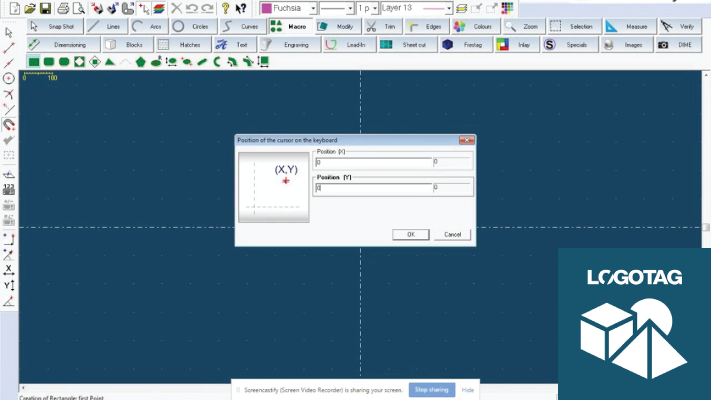The height and width of the screenshot is (400, 712).
Task: Open the Layer 13 dropdown
Action: (x=447, y=8)
